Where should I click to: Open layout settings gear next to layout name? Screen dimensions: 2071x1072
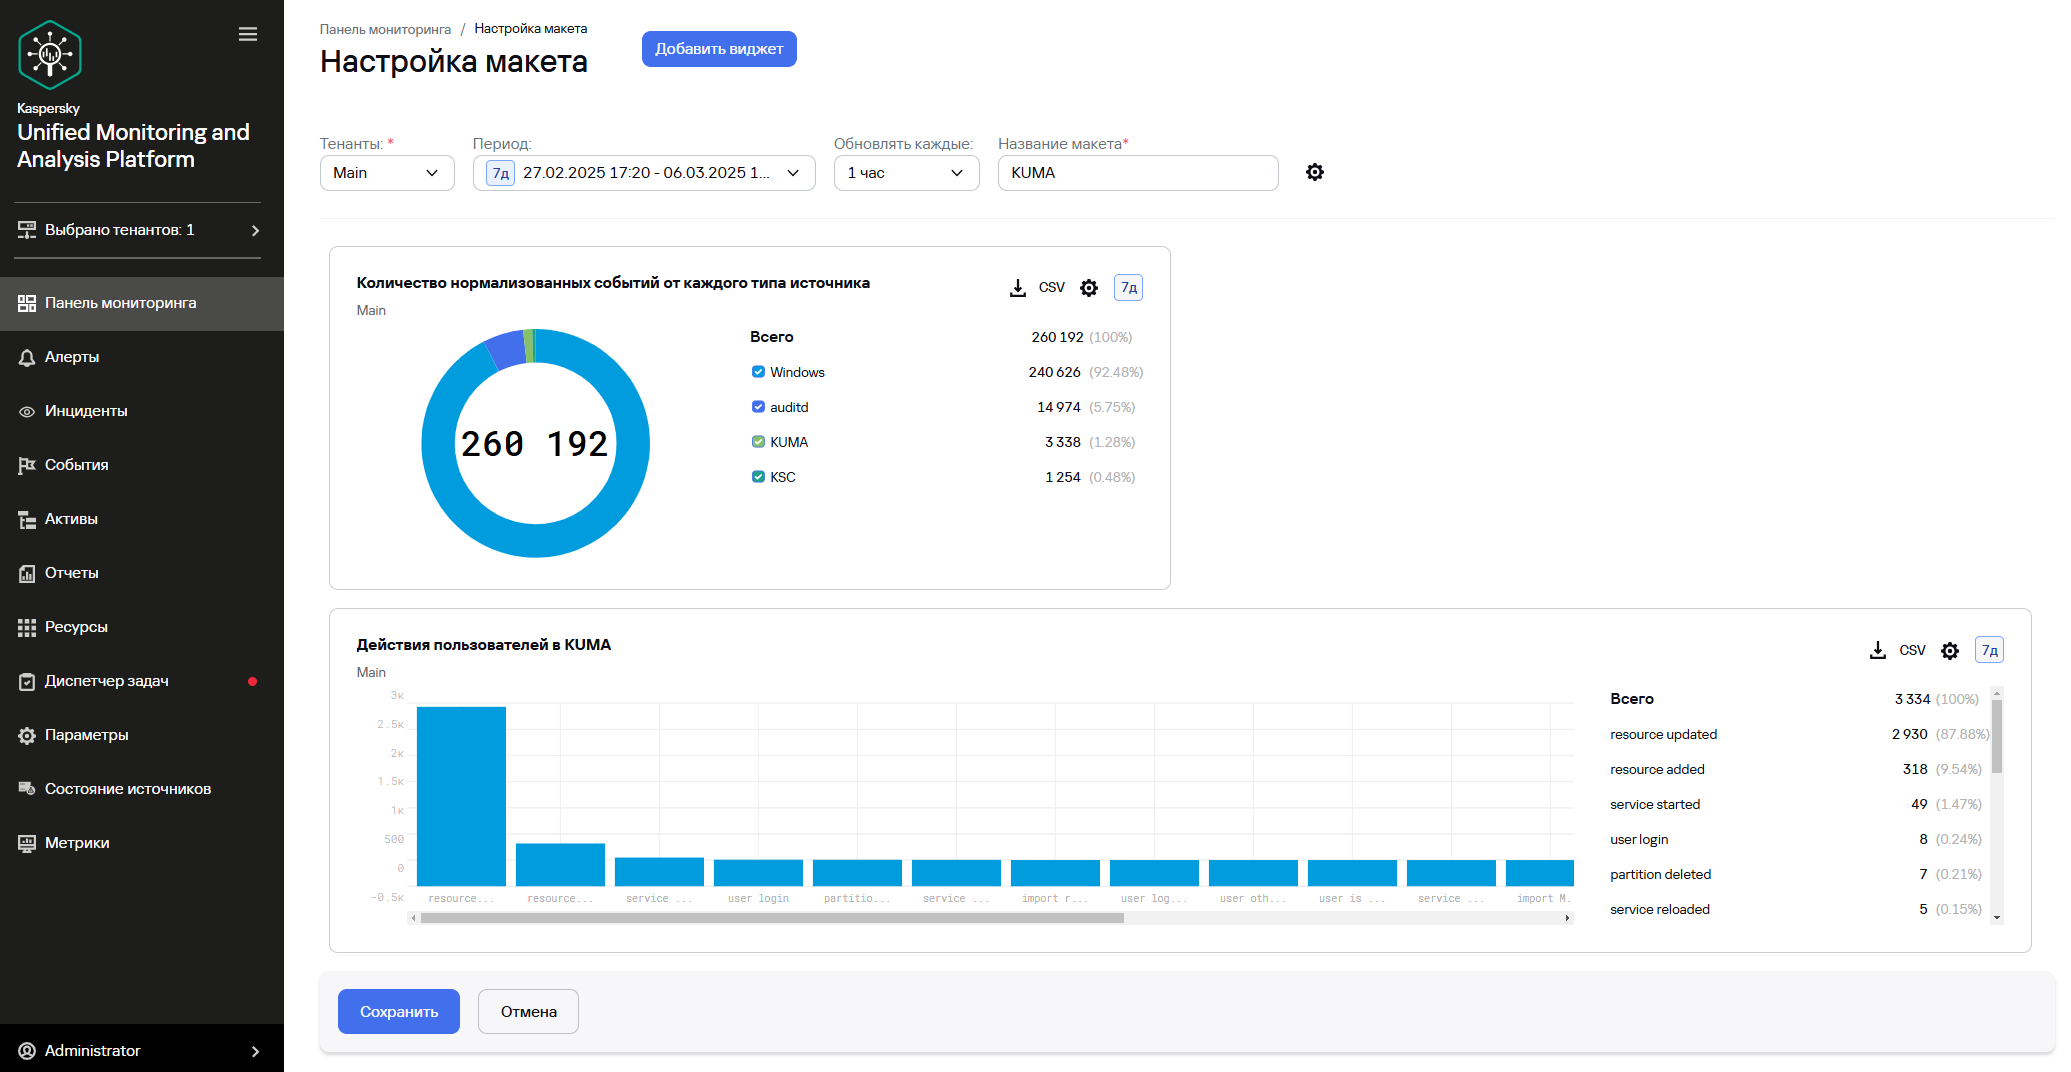click(x=1315, y=172)
